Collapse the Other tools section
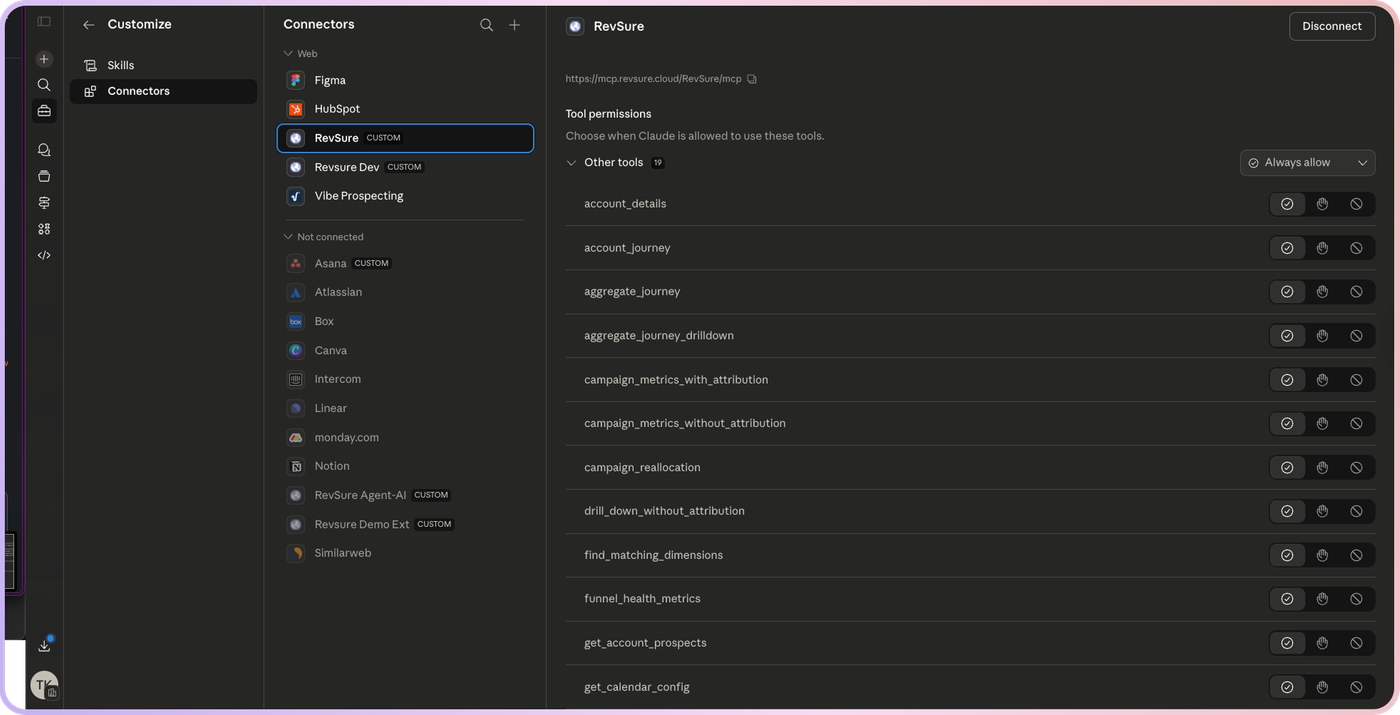 (x=572, y=163)
